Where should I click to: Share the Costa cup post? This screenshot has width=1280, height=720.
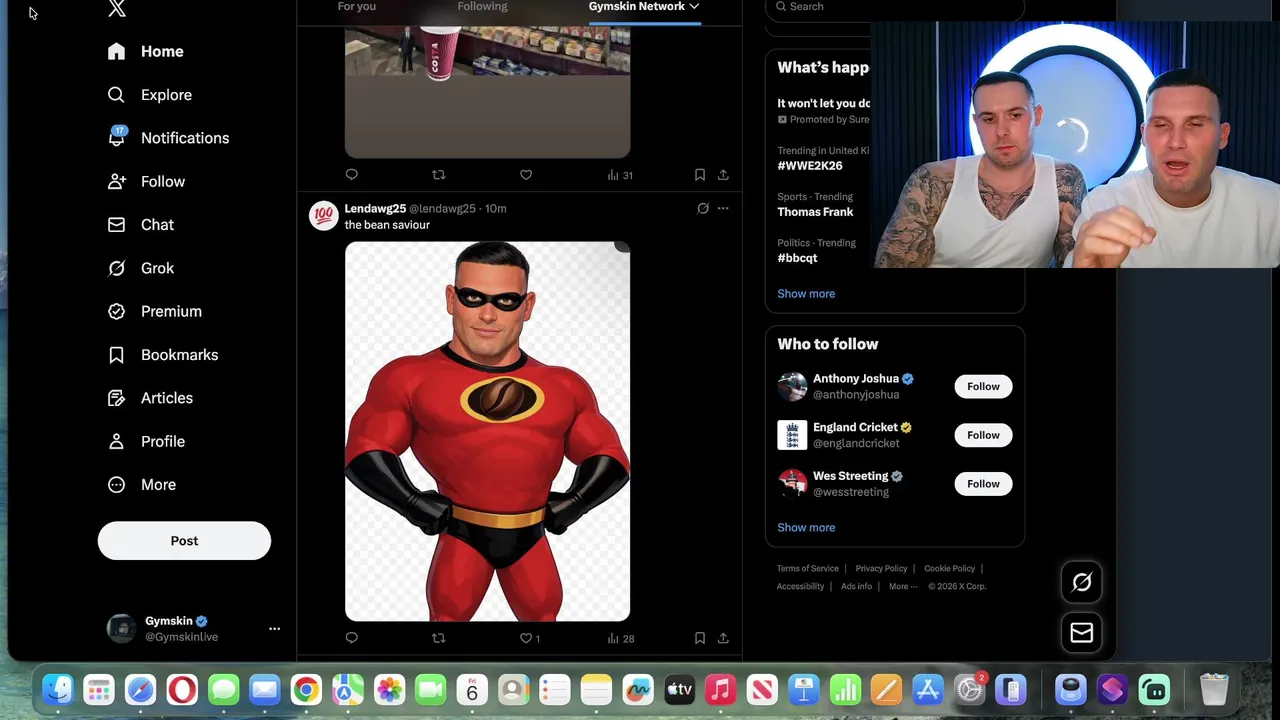coord(723,175)
